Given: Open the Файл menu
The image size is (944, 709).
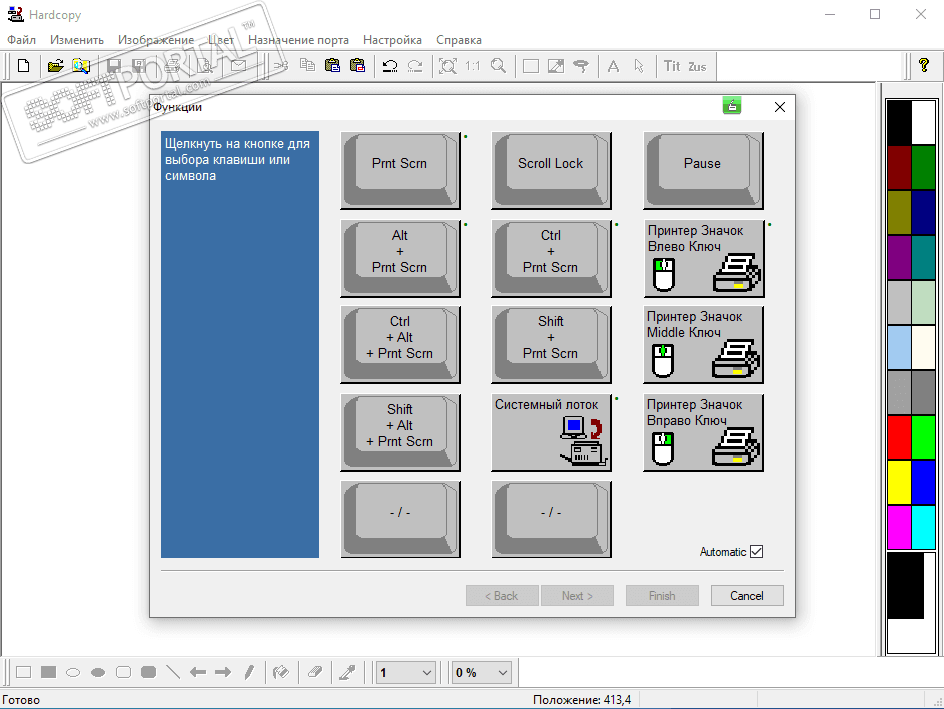Looking at the screenshot, I should (21, 40).
